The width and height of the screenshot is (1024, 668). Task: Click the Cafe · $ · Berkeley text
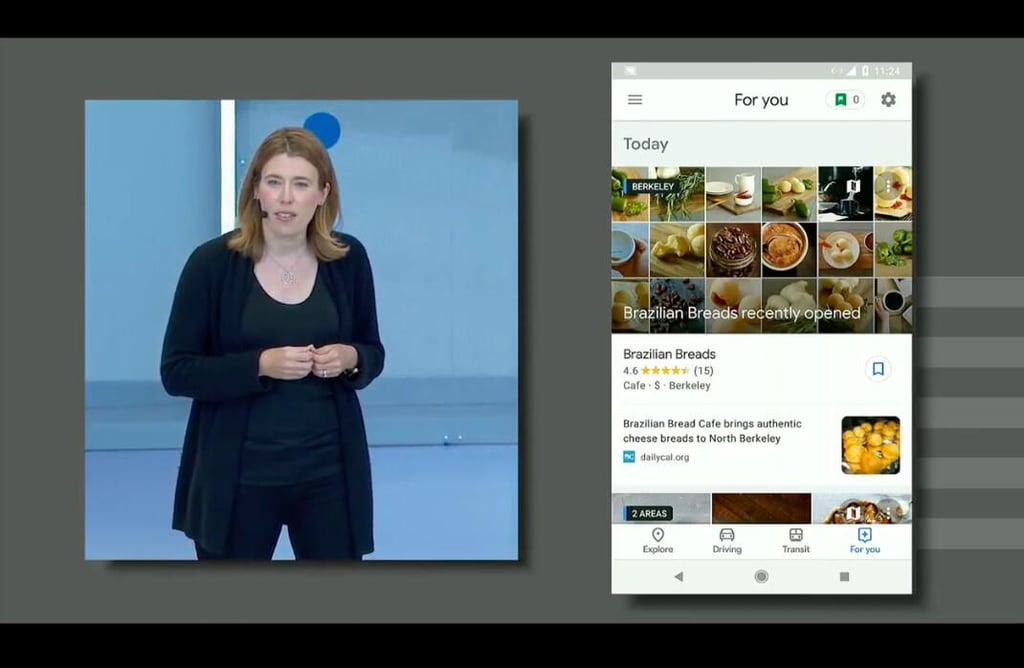[x=667, y=385]
